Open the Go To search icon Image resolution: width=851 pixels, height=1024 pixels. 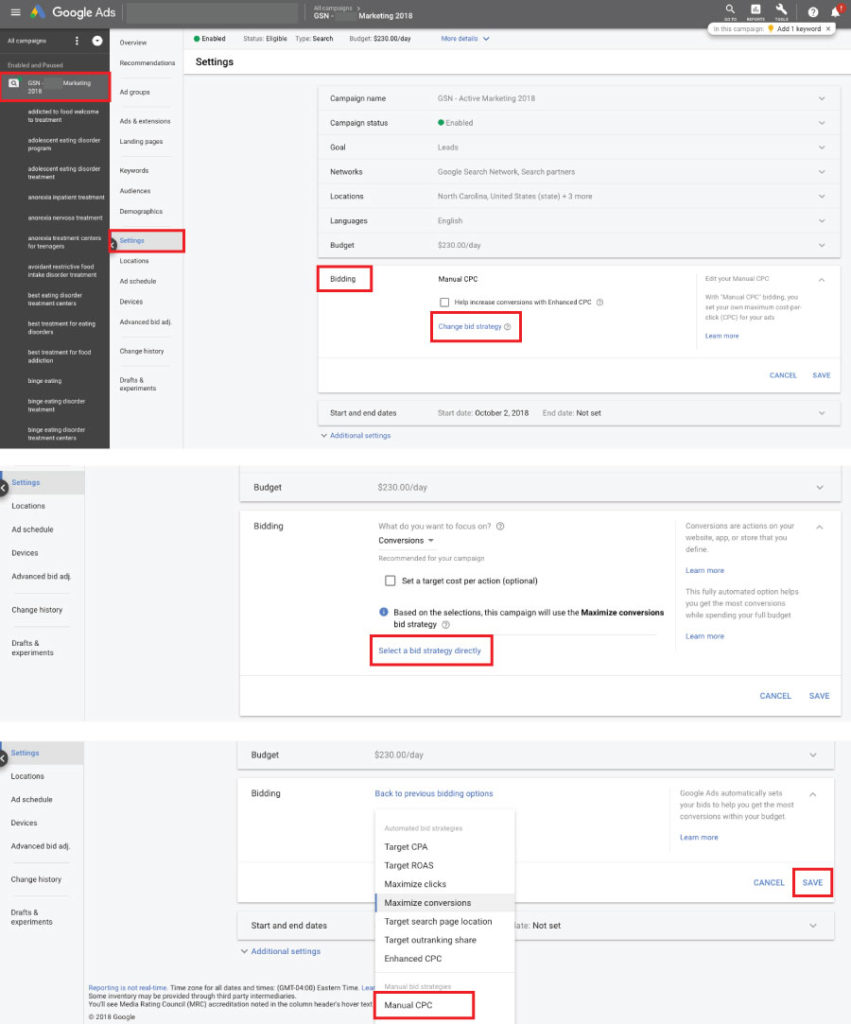(x=730, y=10)
